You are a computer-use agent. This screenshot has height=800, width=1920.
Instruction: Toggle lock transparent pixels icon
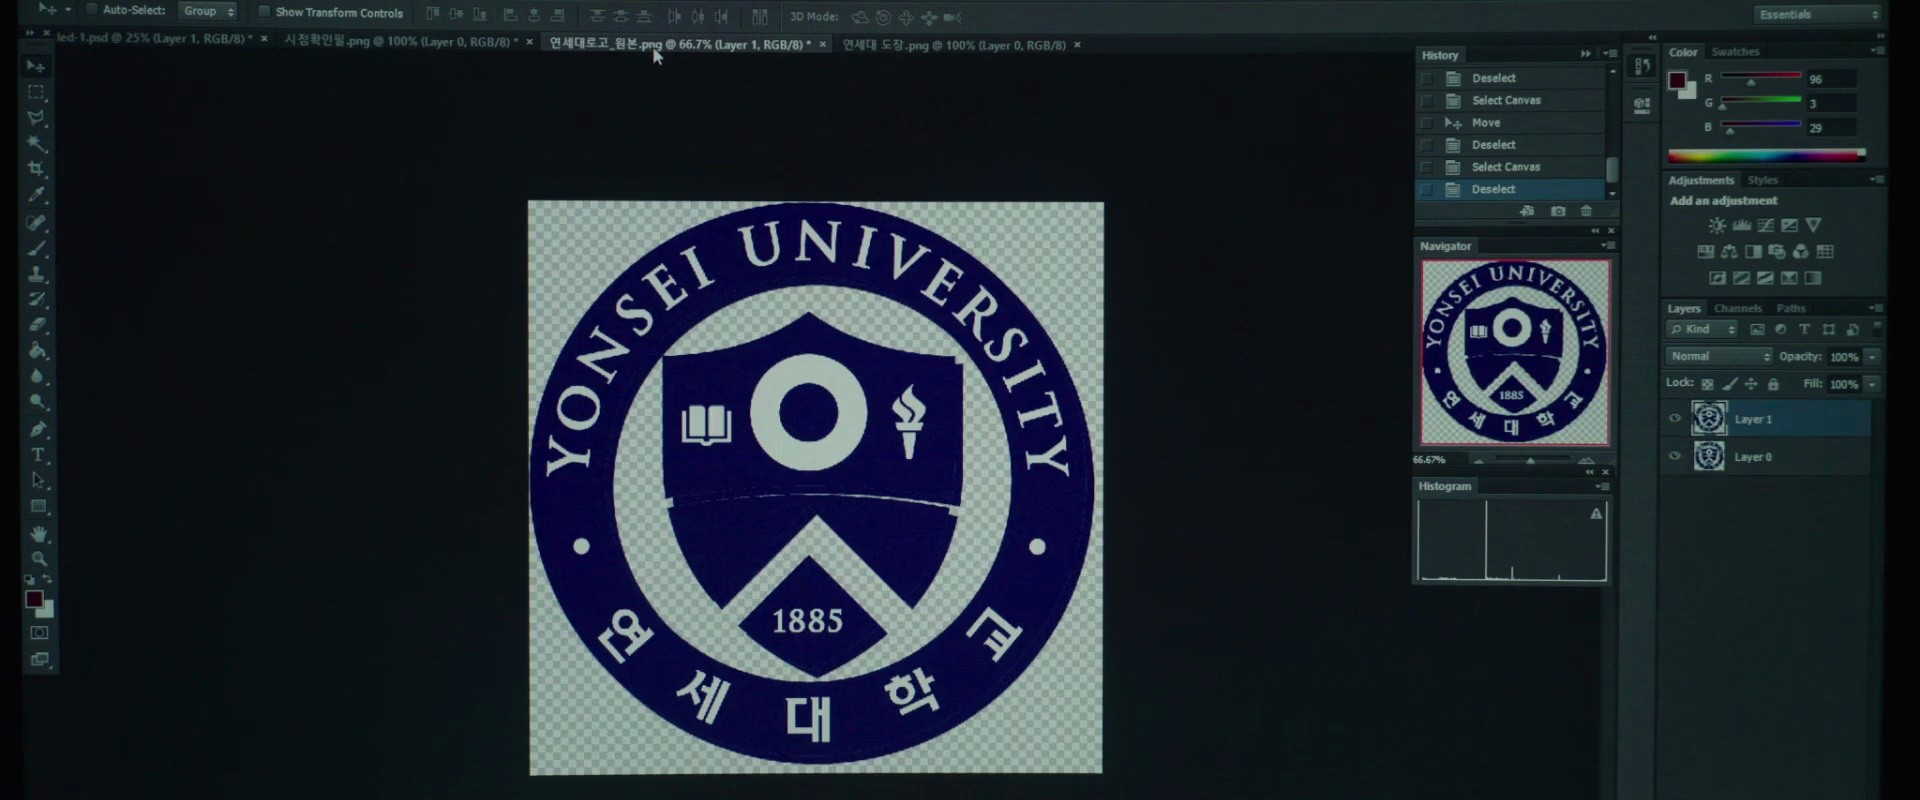(1707, 384)
